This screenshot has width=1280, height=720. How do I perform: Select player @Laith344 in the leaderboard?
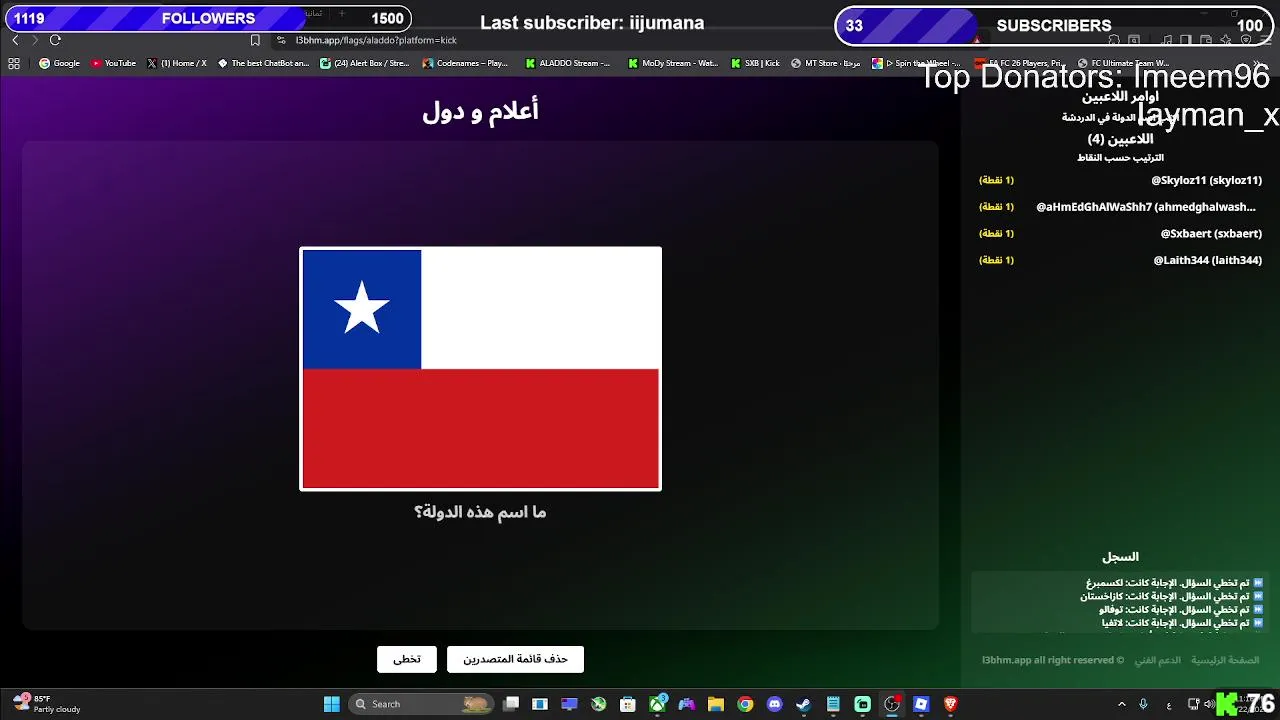(1120, 260)
